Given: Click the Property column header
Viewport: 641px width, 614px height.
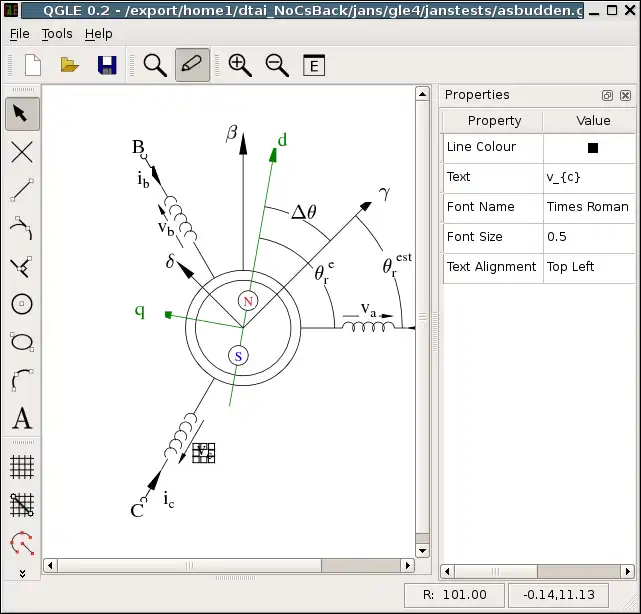Looking at the screenshot, I should pyautogui.click(x=494, y=121).
